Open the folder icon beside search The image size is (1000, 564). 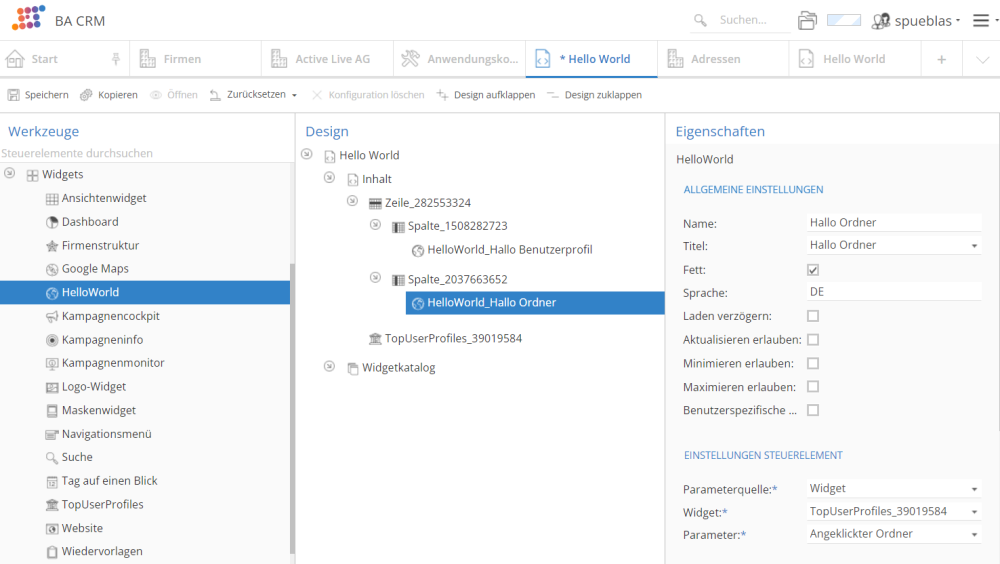pyautogui.click(x=807, y=20)
